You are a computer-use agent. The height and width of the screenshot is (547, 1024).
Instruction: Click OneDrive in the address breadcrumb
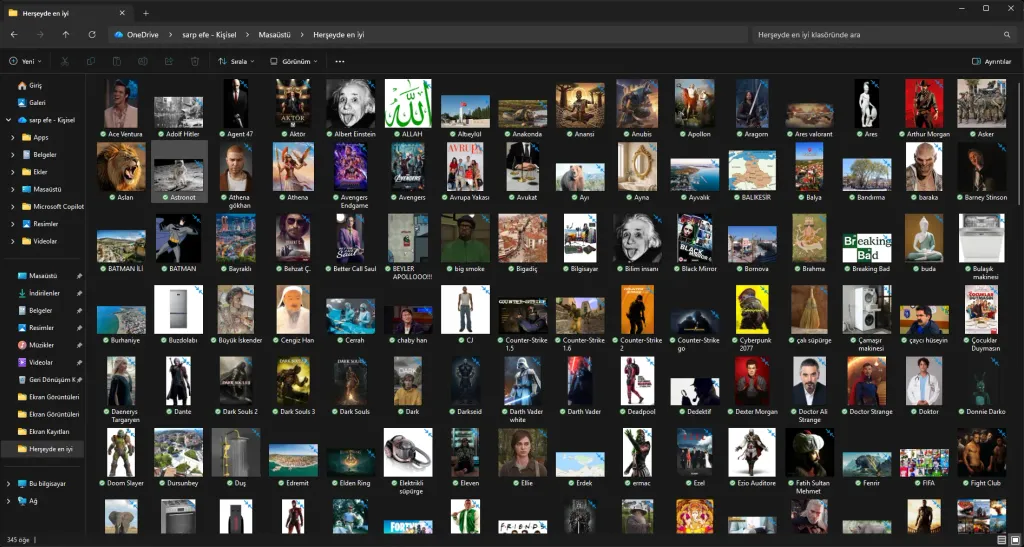tap(142, 35)
